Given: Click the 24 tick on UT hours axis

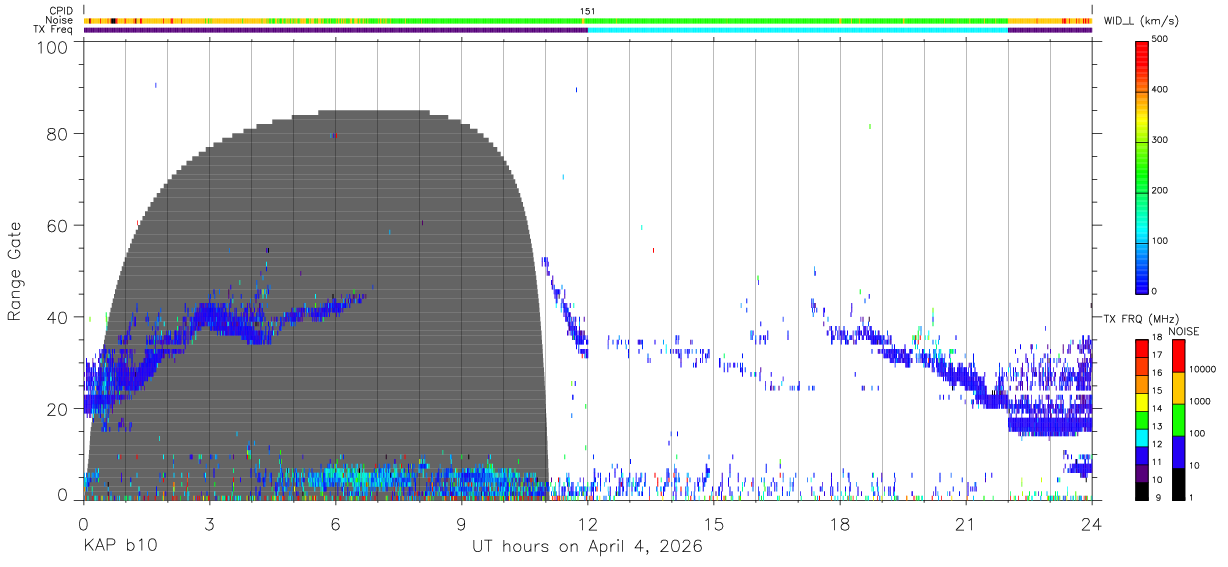Looking at the screenshot, I should click(1091, 524).
